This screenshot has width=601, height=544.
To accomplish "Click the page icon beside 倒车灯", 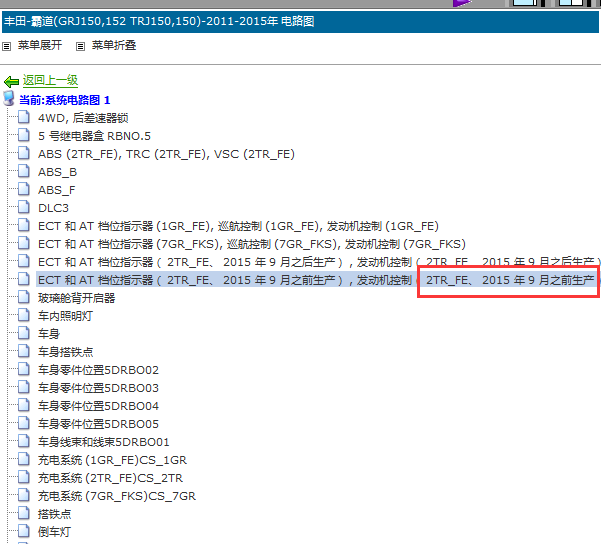I will pyautogui.click(x=24, y=531).
